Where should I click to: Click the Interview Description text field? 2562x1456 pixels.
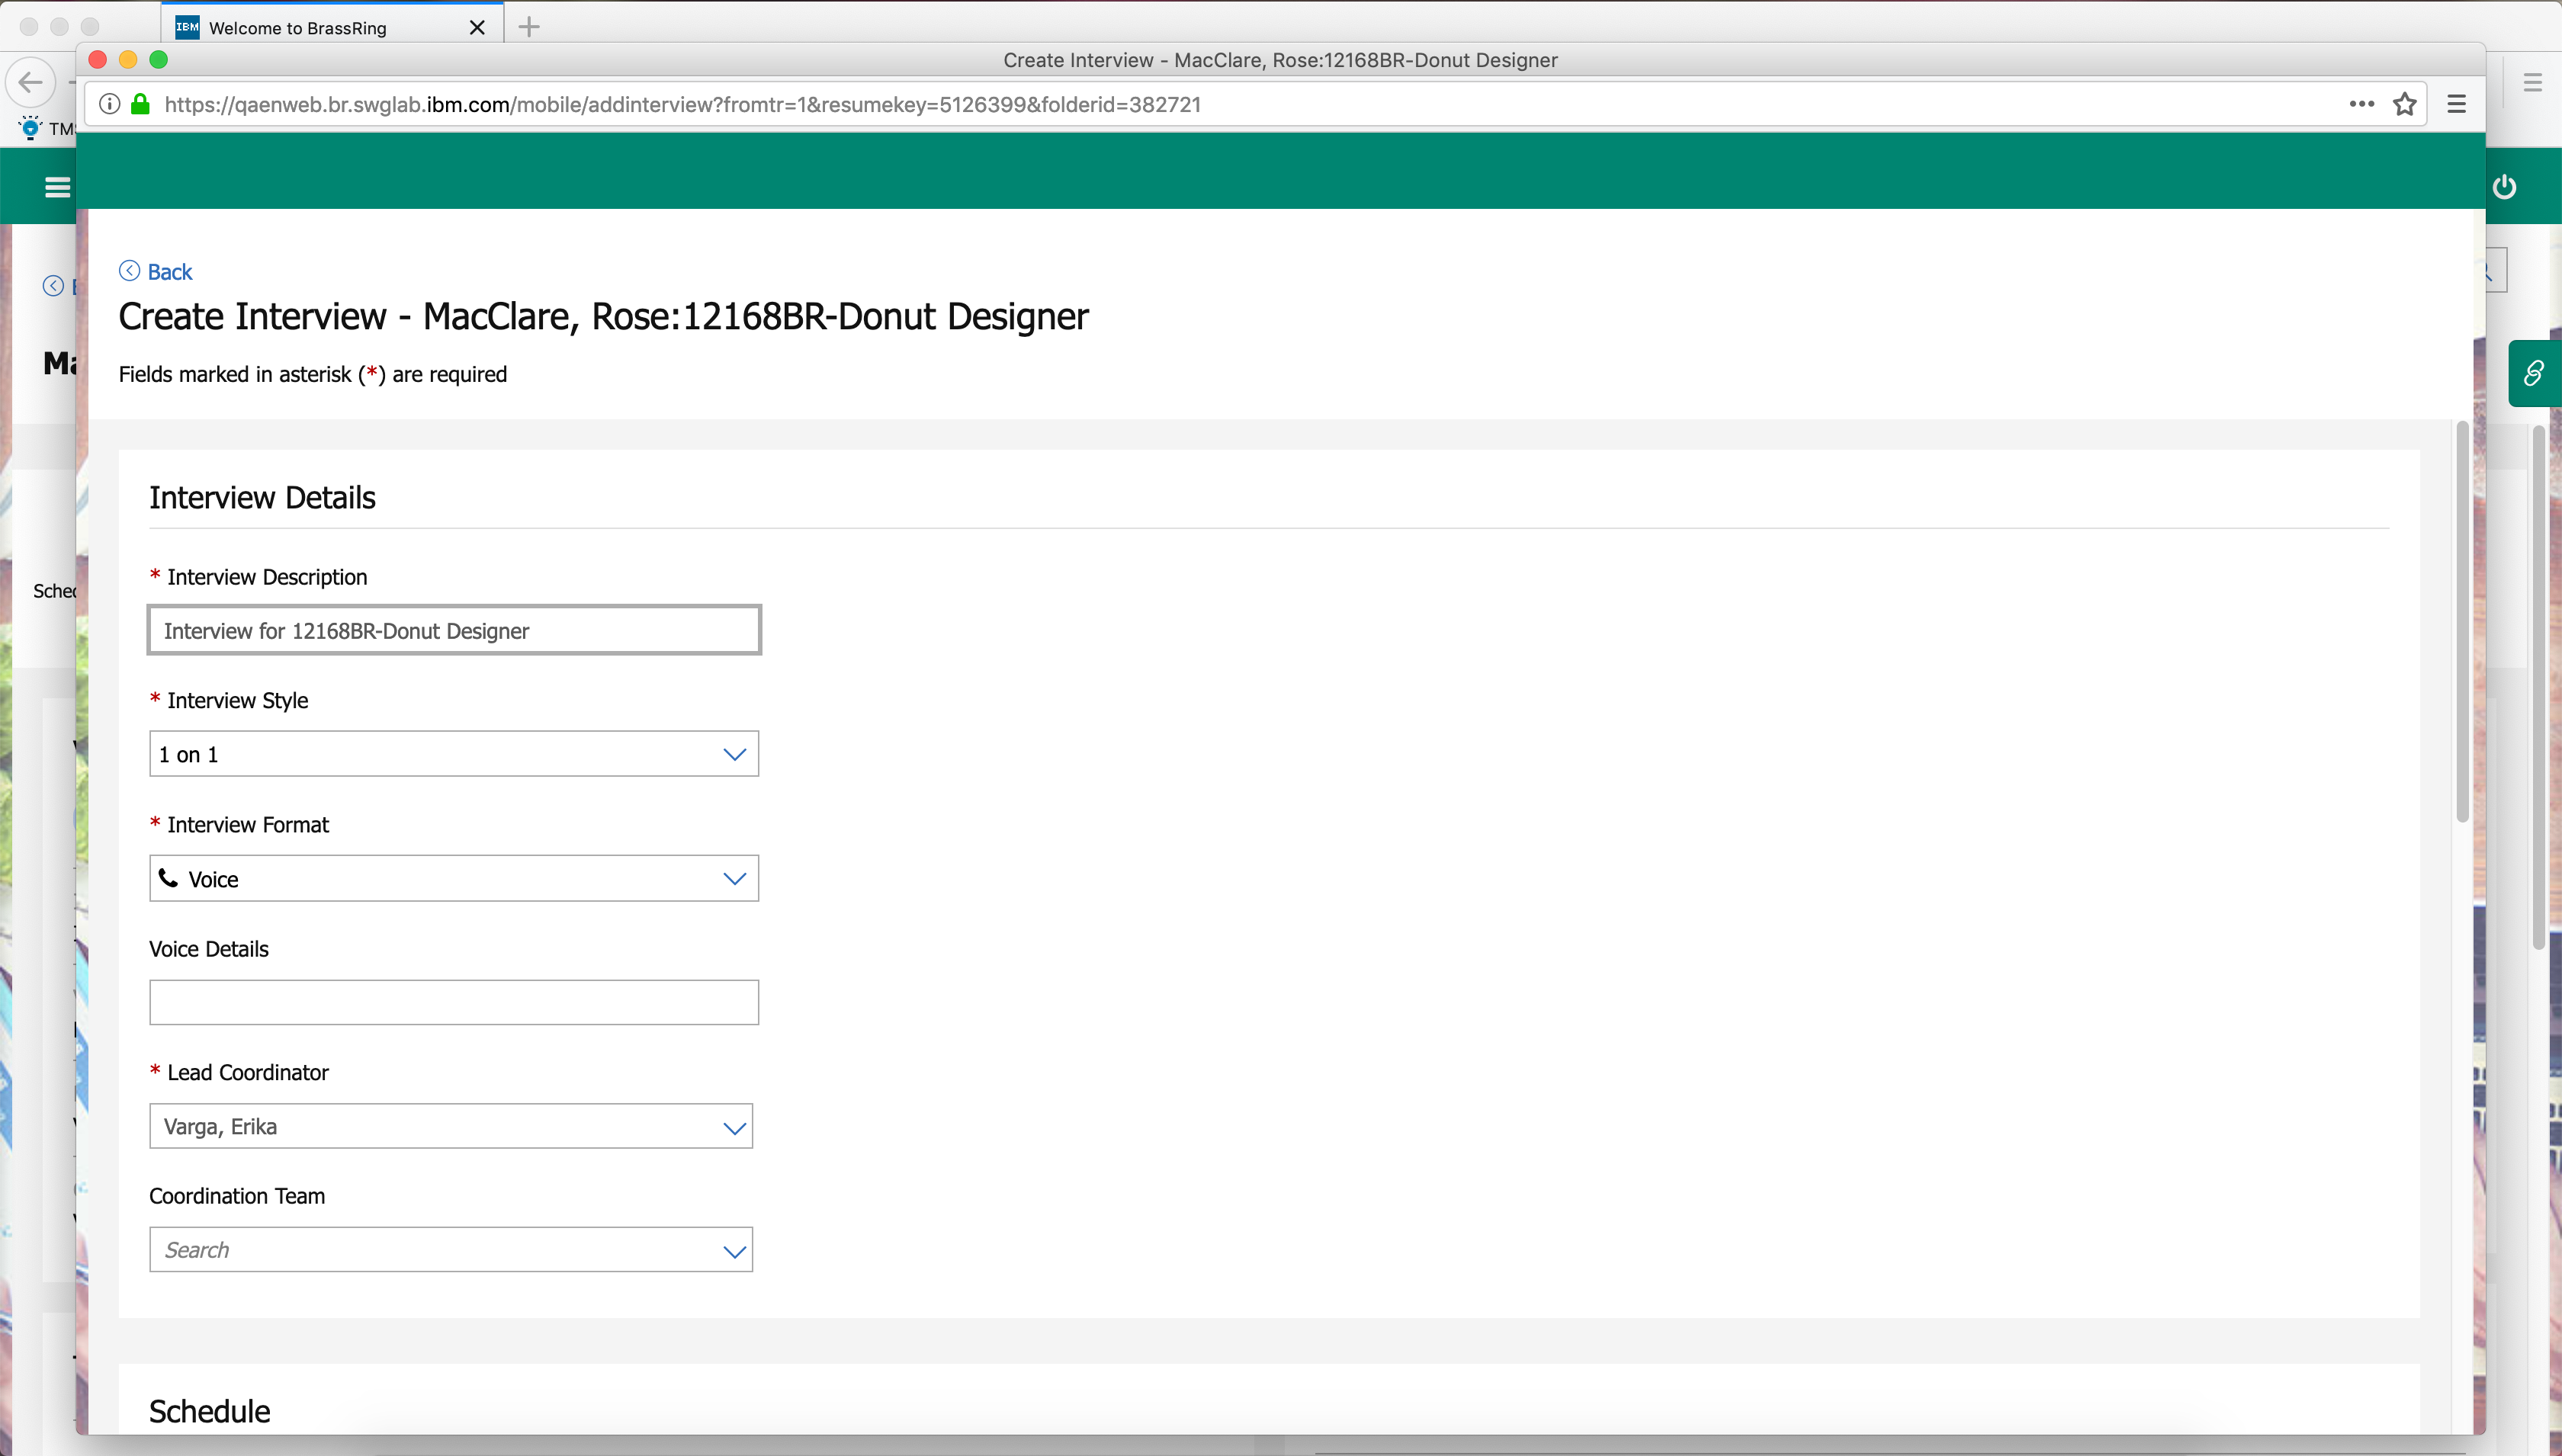453,631
